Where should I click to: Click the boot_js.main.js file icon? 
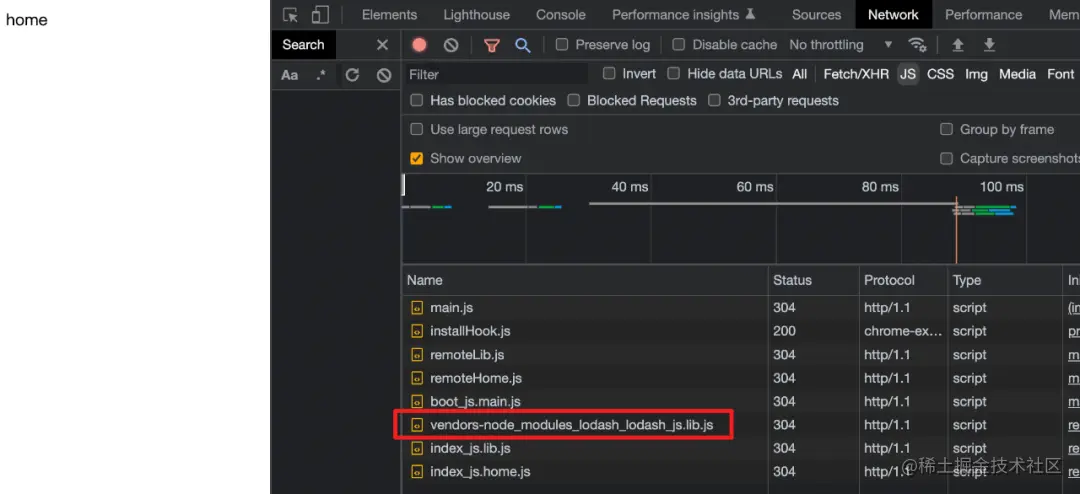click(417, 402)
